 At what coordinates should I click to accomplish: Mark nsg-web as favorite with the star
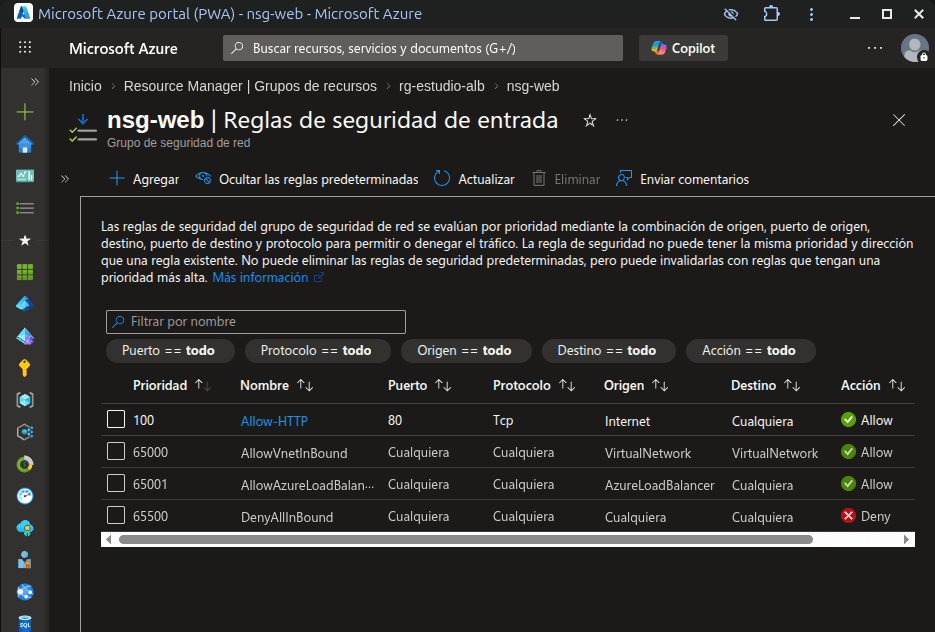pos(590,120)
